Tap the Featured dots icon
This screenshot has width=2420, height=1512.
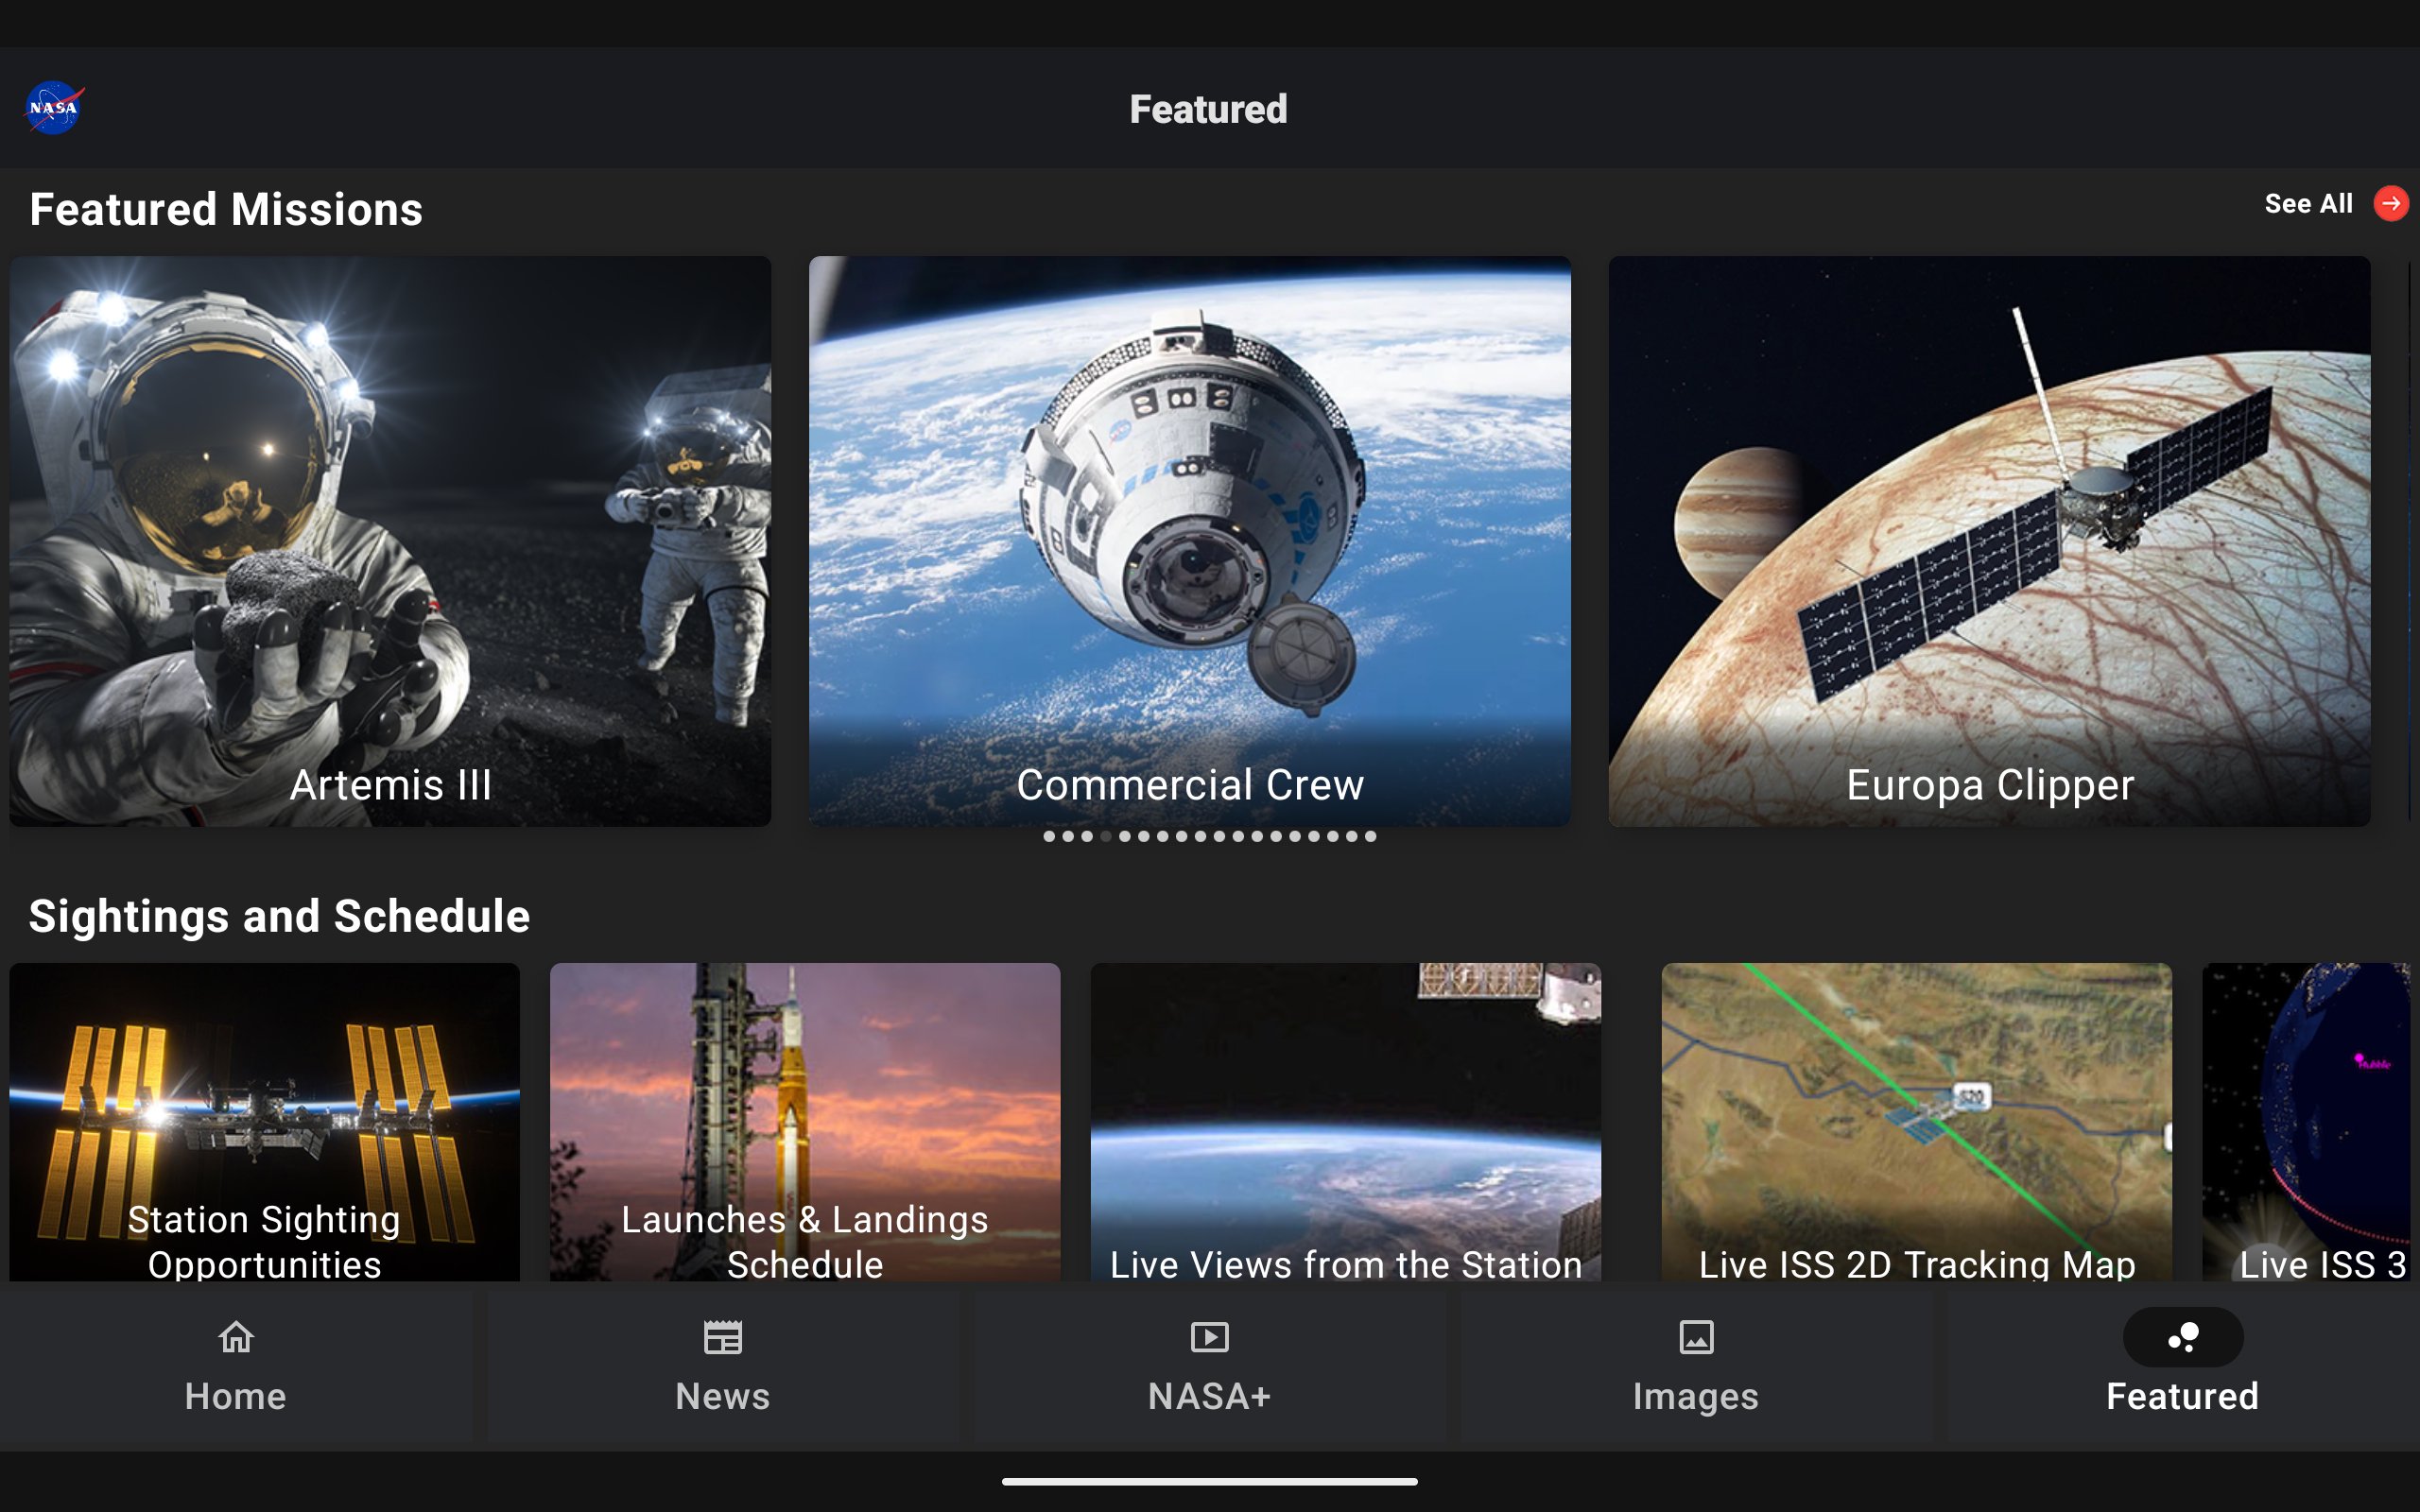tap(2182, 1337)
